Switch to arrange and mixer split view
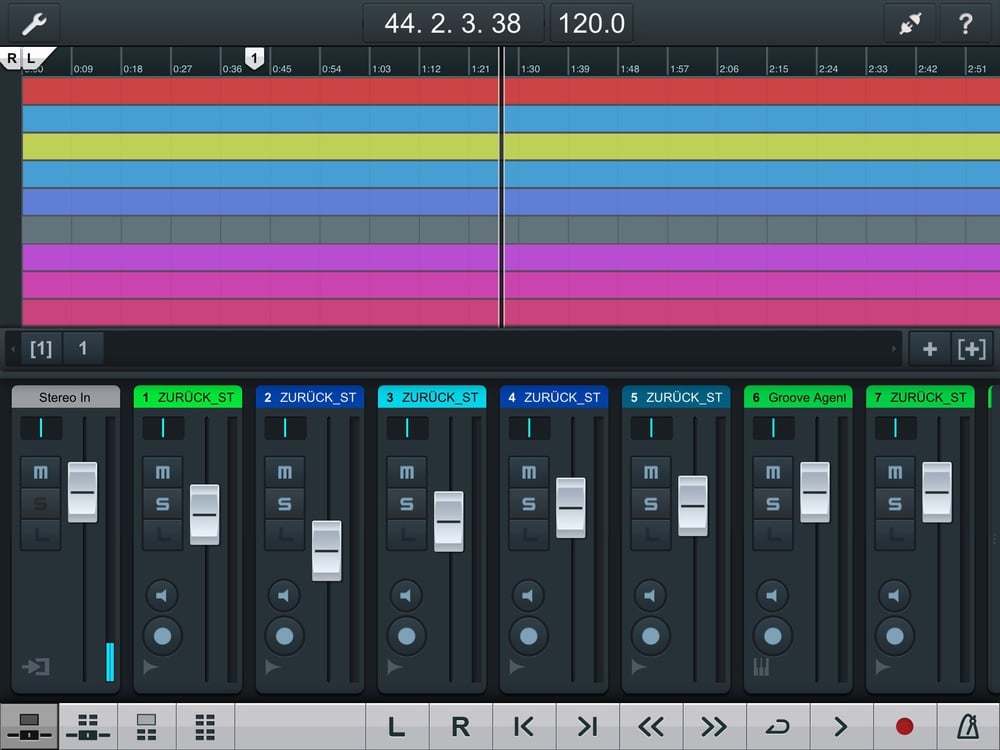Viewport: 1000px width, 750px height. pyautogui.click(x=29, y=726)
